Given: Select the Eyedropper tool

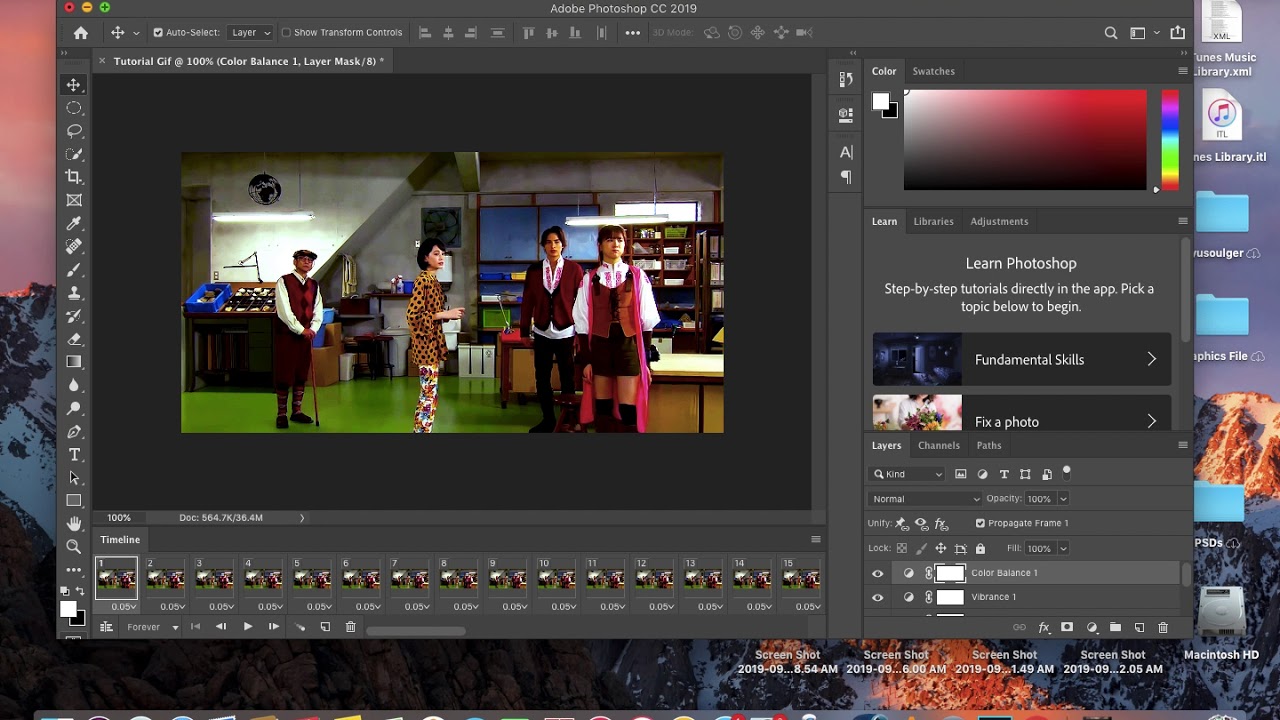Looking at the screenshot, I should click(x=74, y=224).
